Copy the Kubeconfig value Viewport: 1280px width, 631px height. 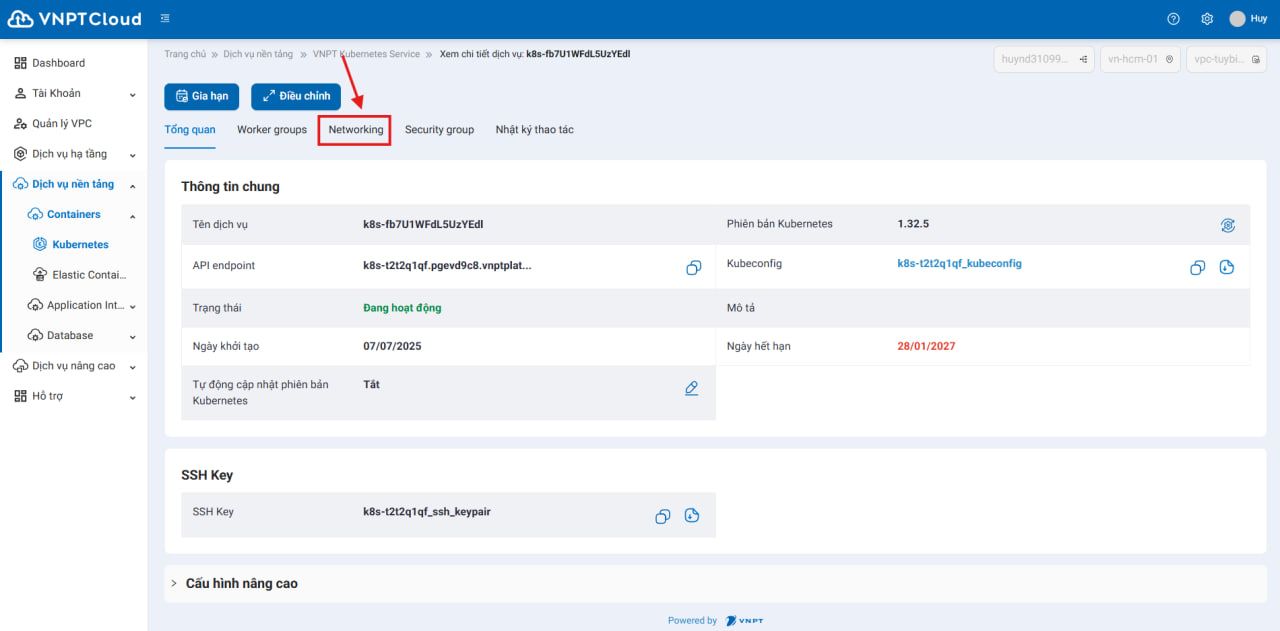pos(1197,268)
